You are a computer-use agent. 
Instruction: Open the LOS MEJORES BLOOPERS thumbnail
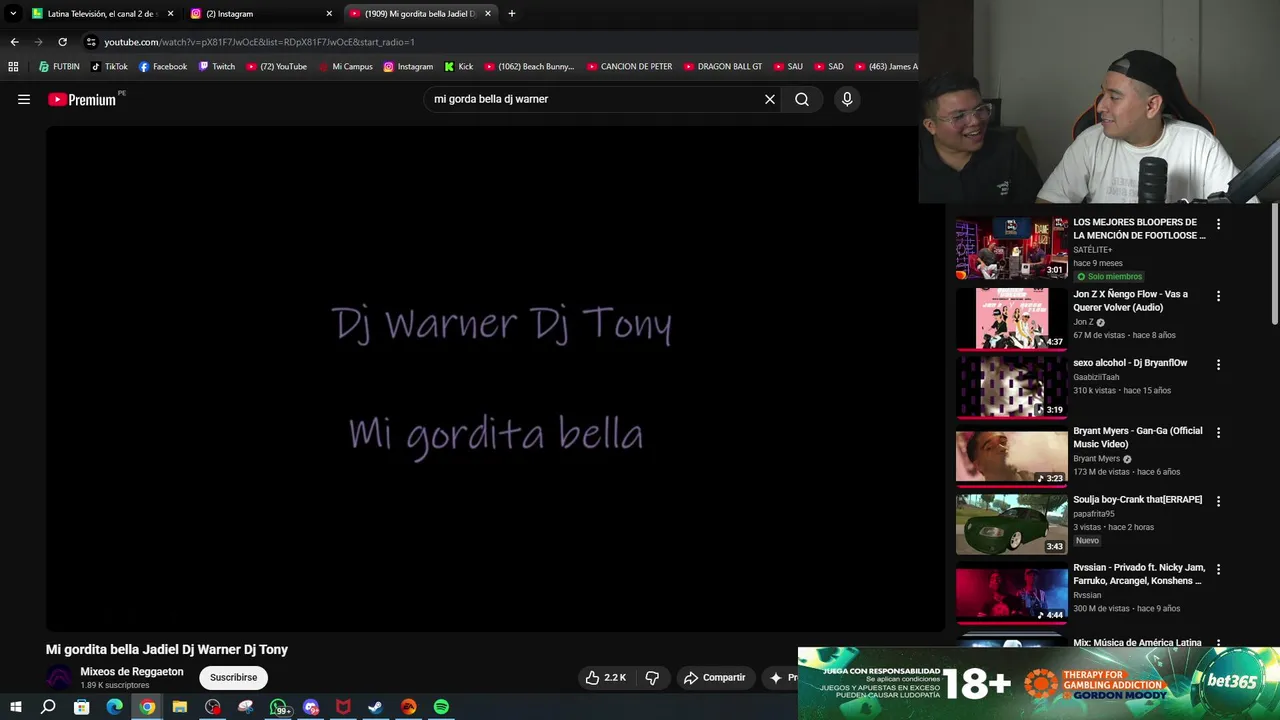(1011, 248)
